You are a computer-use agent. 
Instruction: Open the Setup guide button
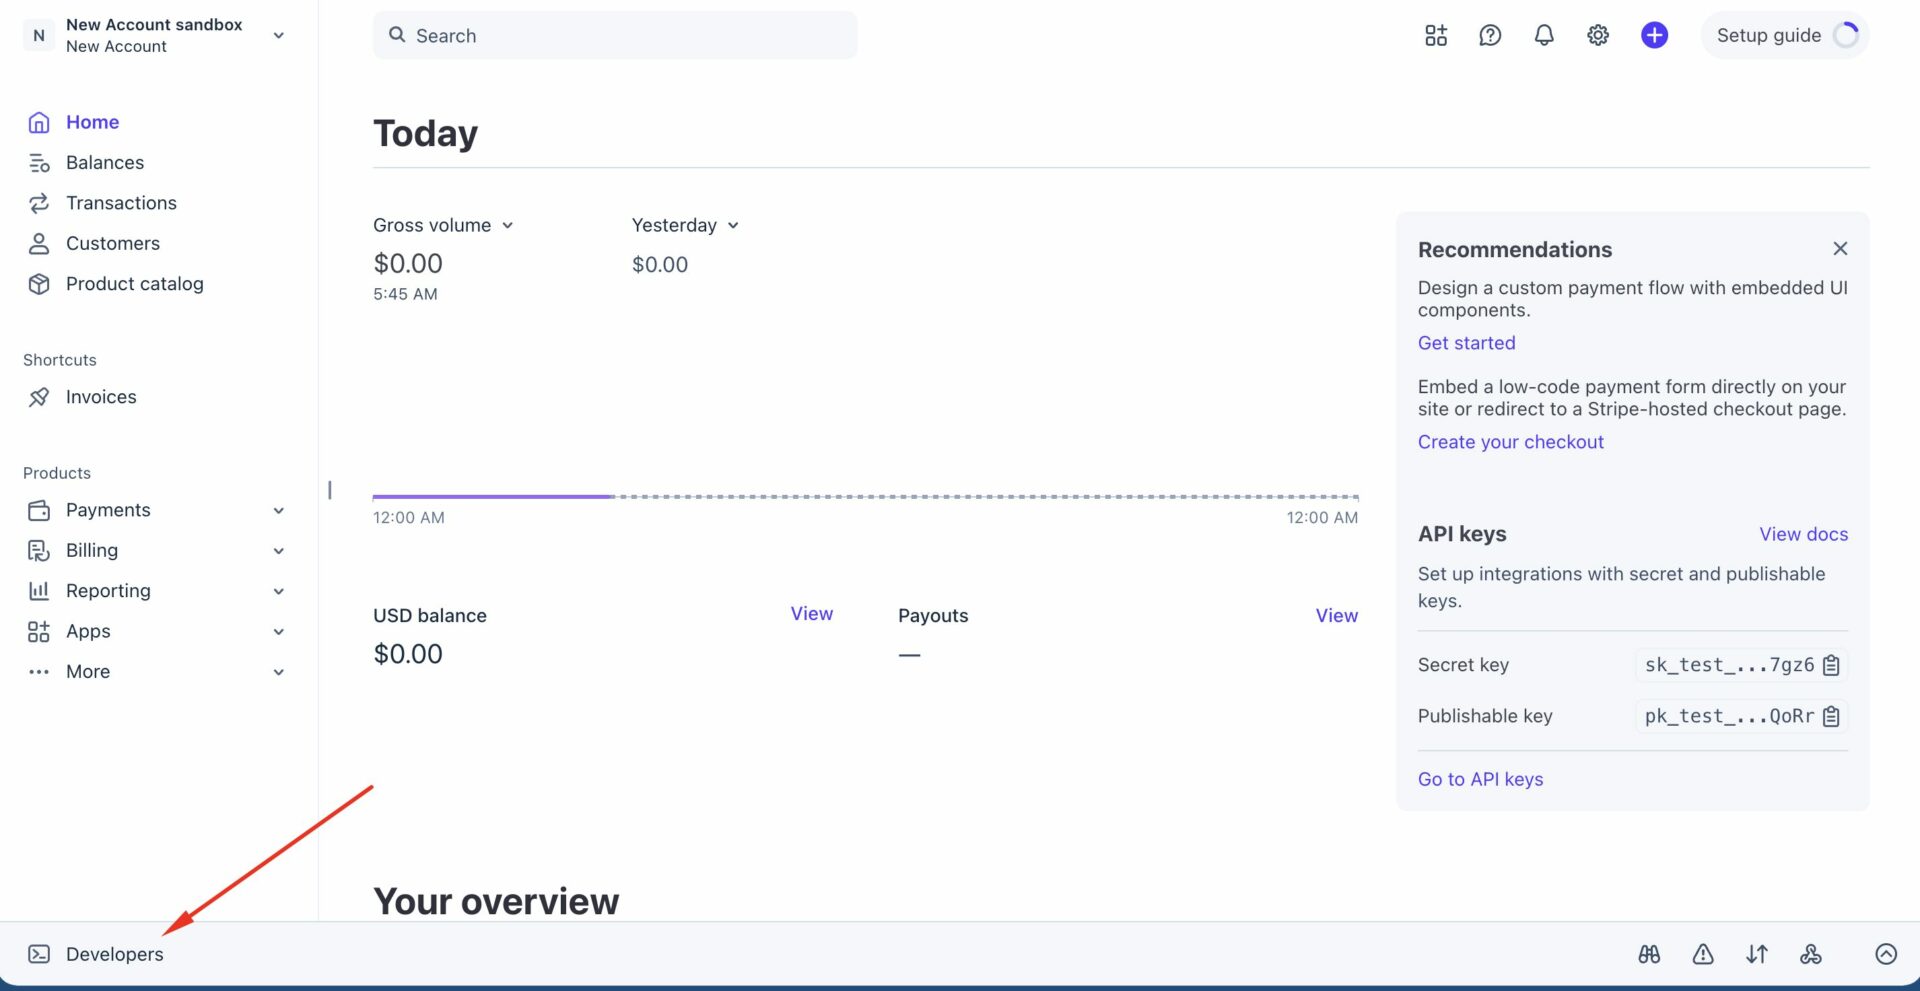1785,36
